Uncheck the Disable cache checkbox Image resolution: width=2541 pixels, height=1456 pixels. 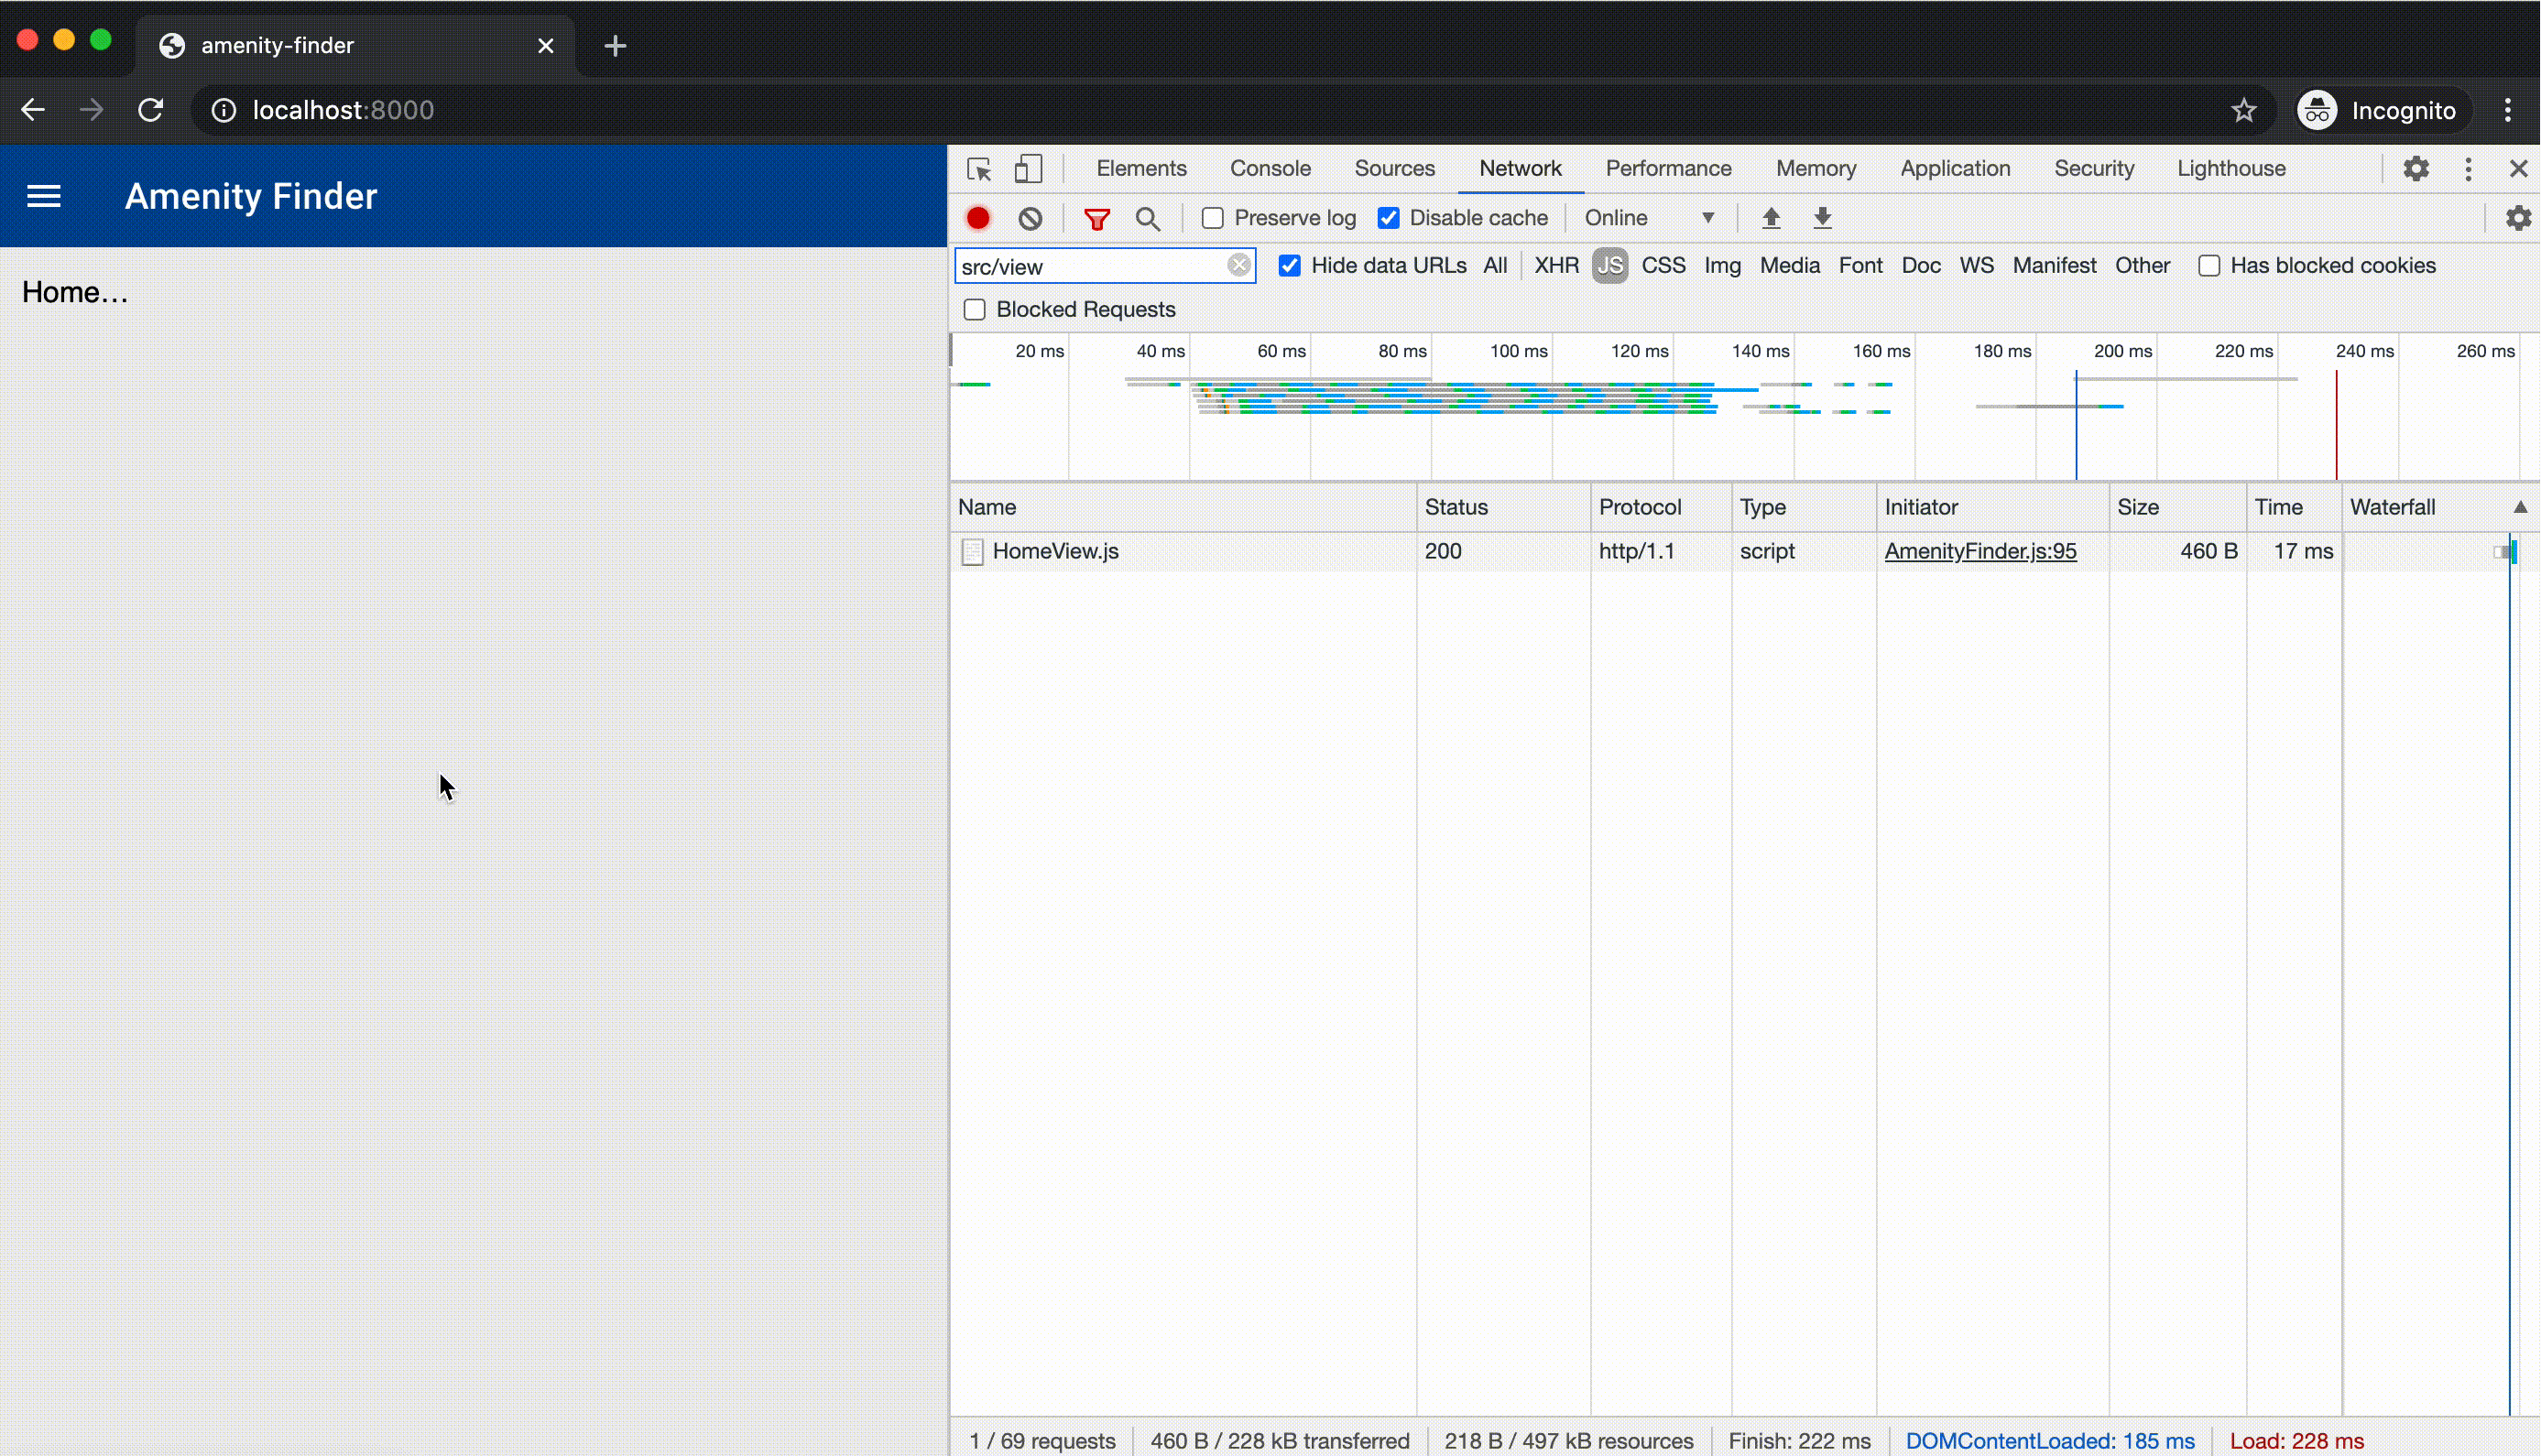click(x=1389, y=218)
